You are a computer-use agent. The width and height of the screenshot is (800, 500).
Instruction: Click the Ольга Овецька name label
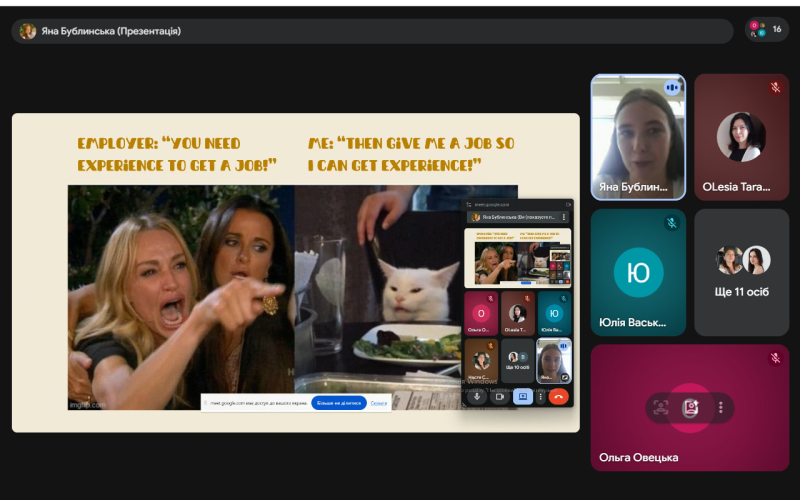638,458
